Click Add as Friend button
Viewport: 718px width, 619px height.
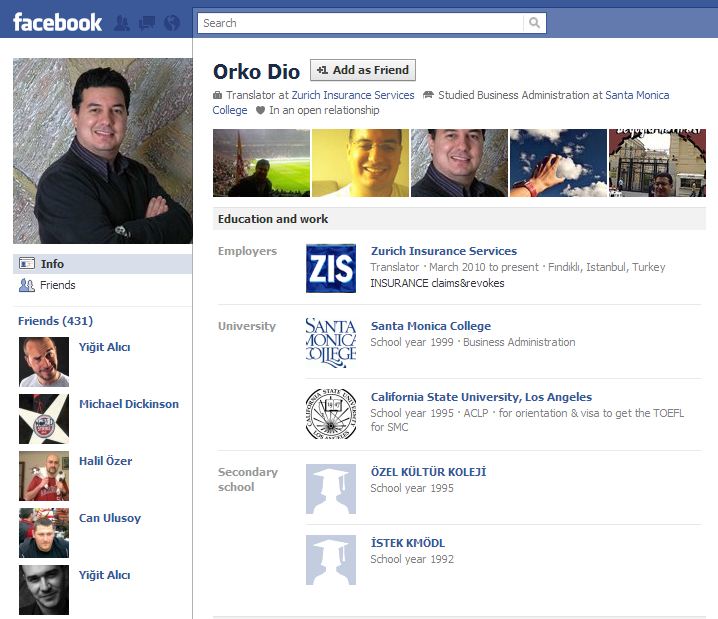click(363, 70)
